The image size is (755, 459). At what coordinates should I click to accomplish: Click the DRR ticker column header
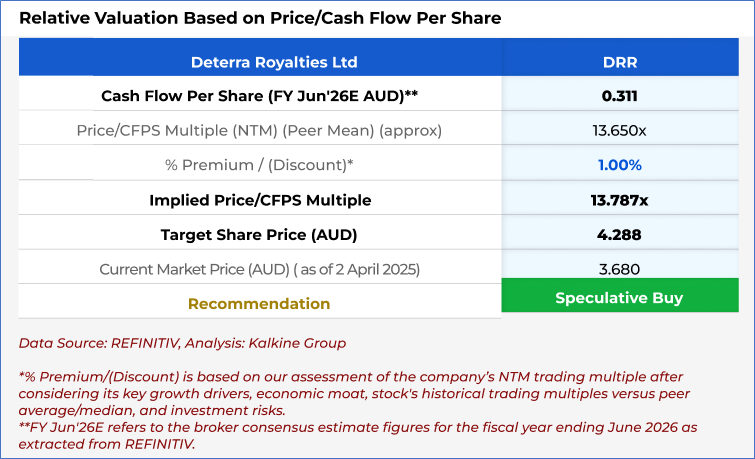click(619, 62)
